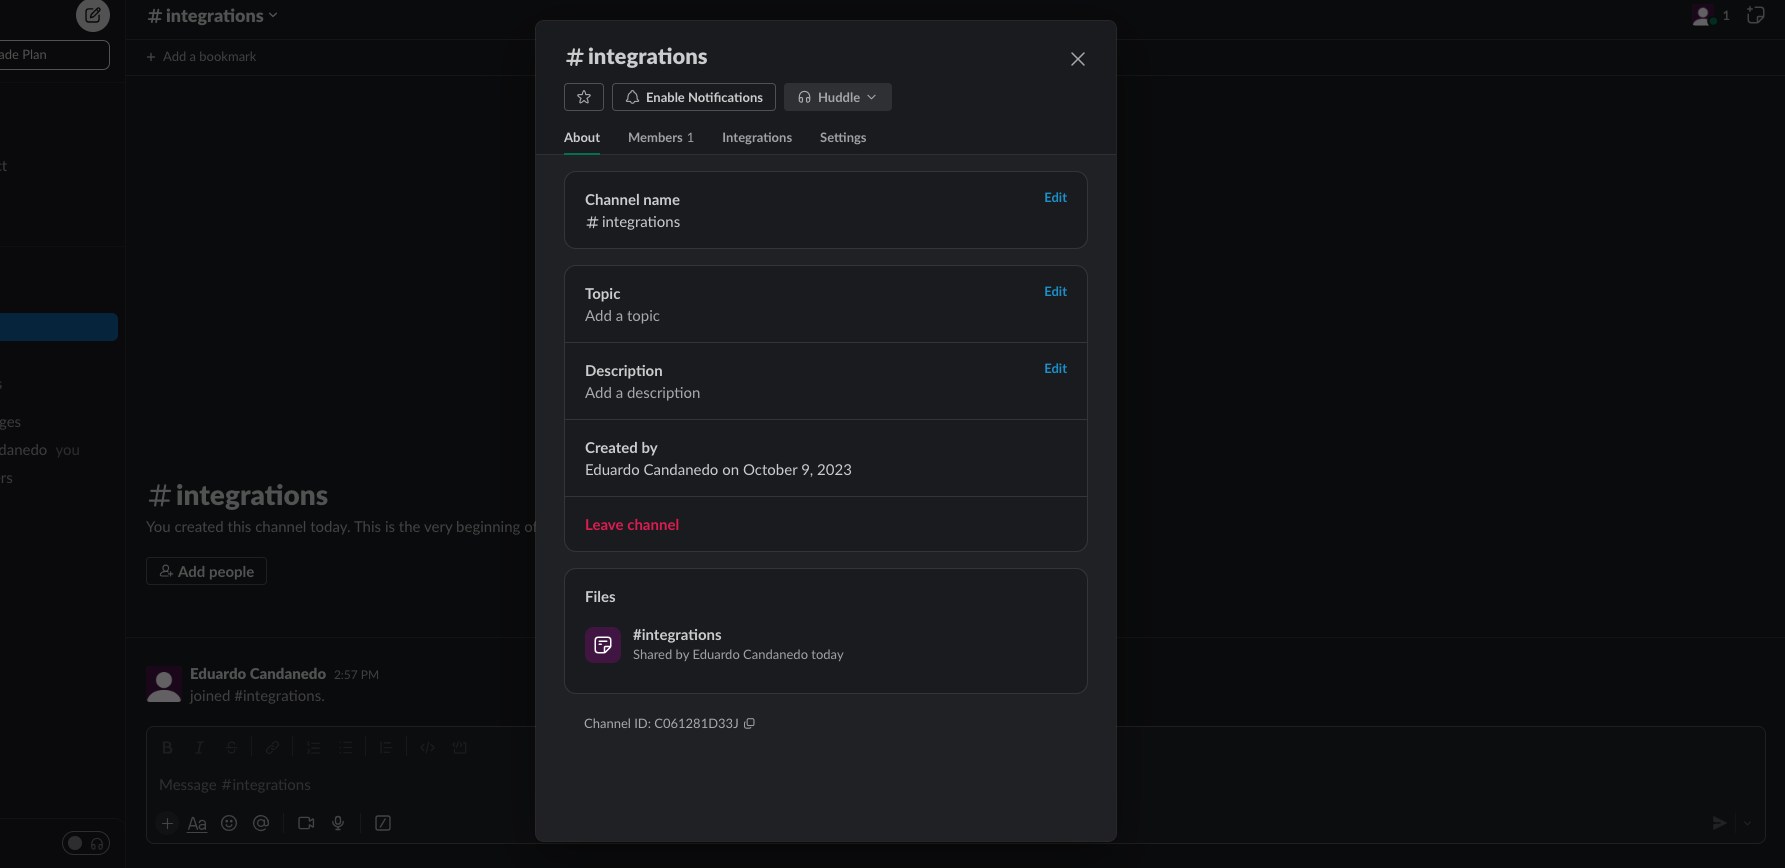
Task: Open the emoji picker
Action: pos(229,823)
